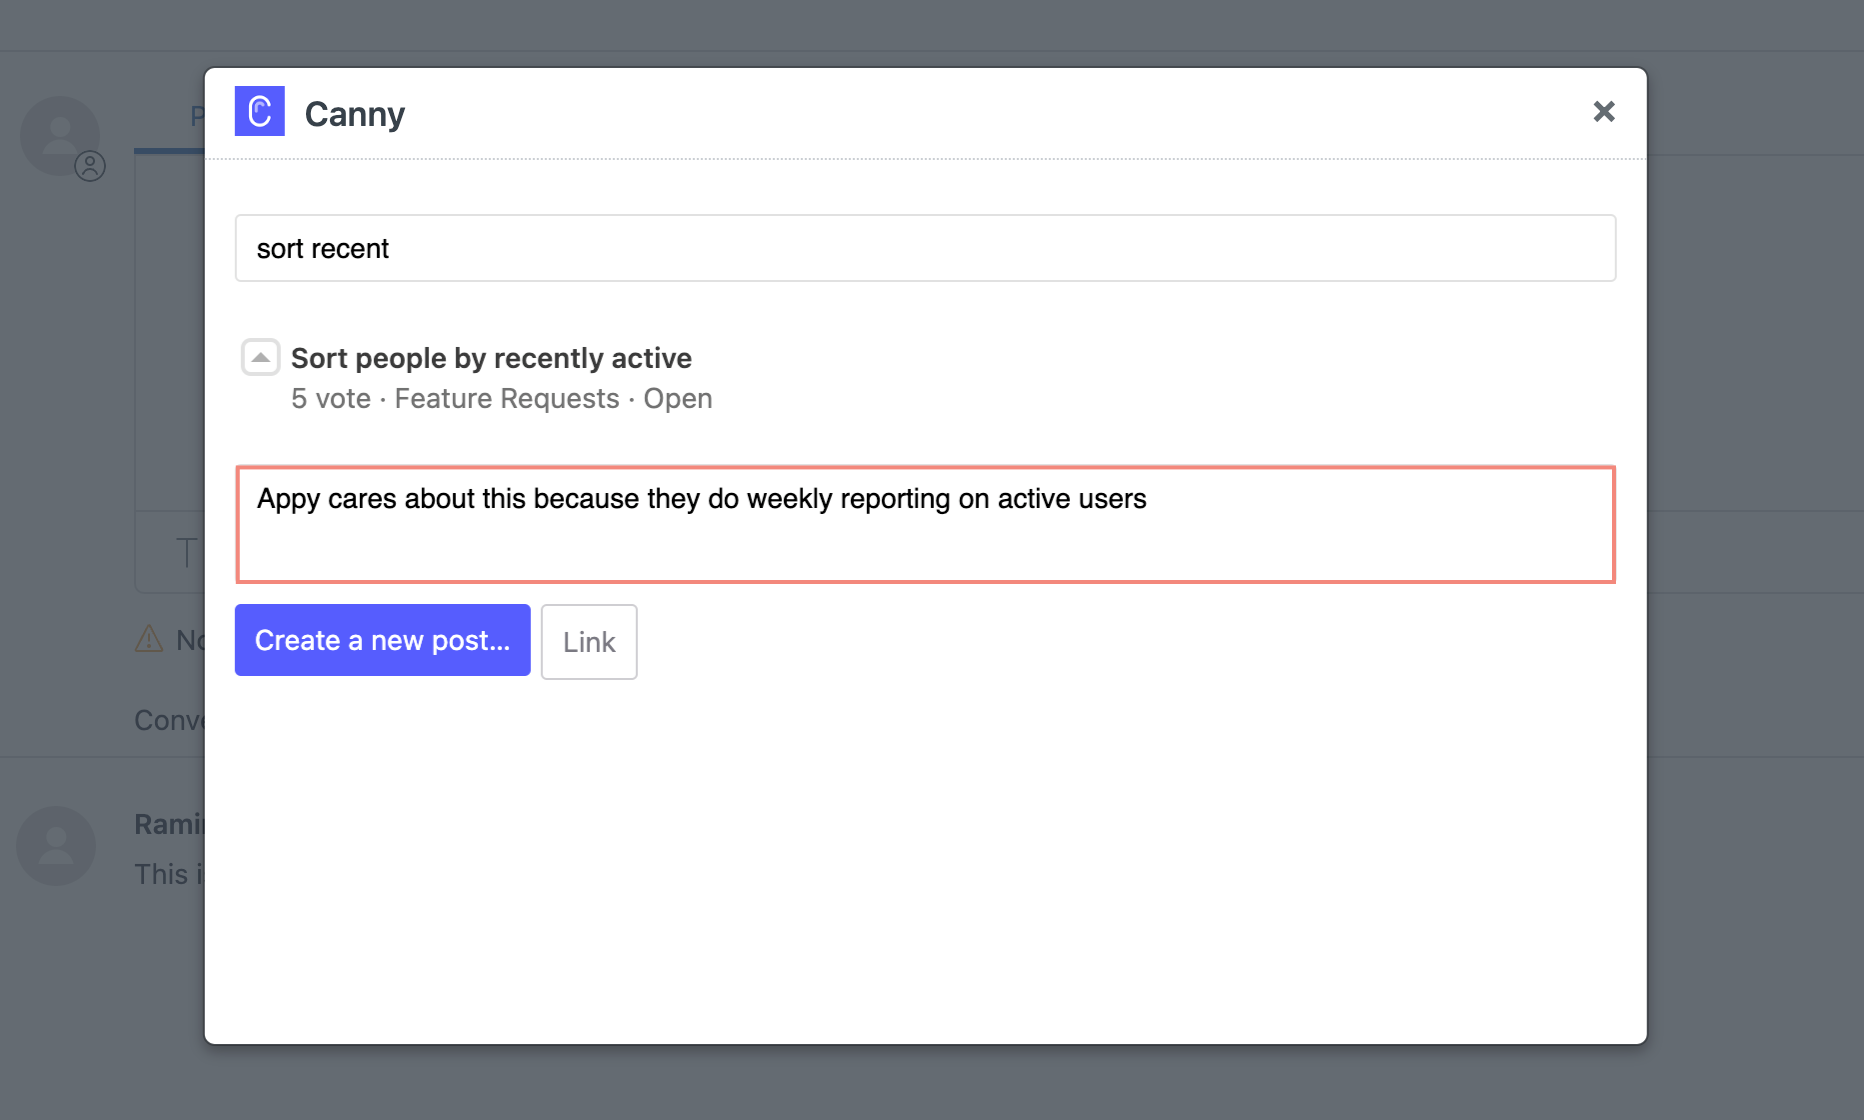The width and height of the screenshot is (1864, 1120).
Task: Open 'Sort people by recently active' post
Action: (491, 358)
